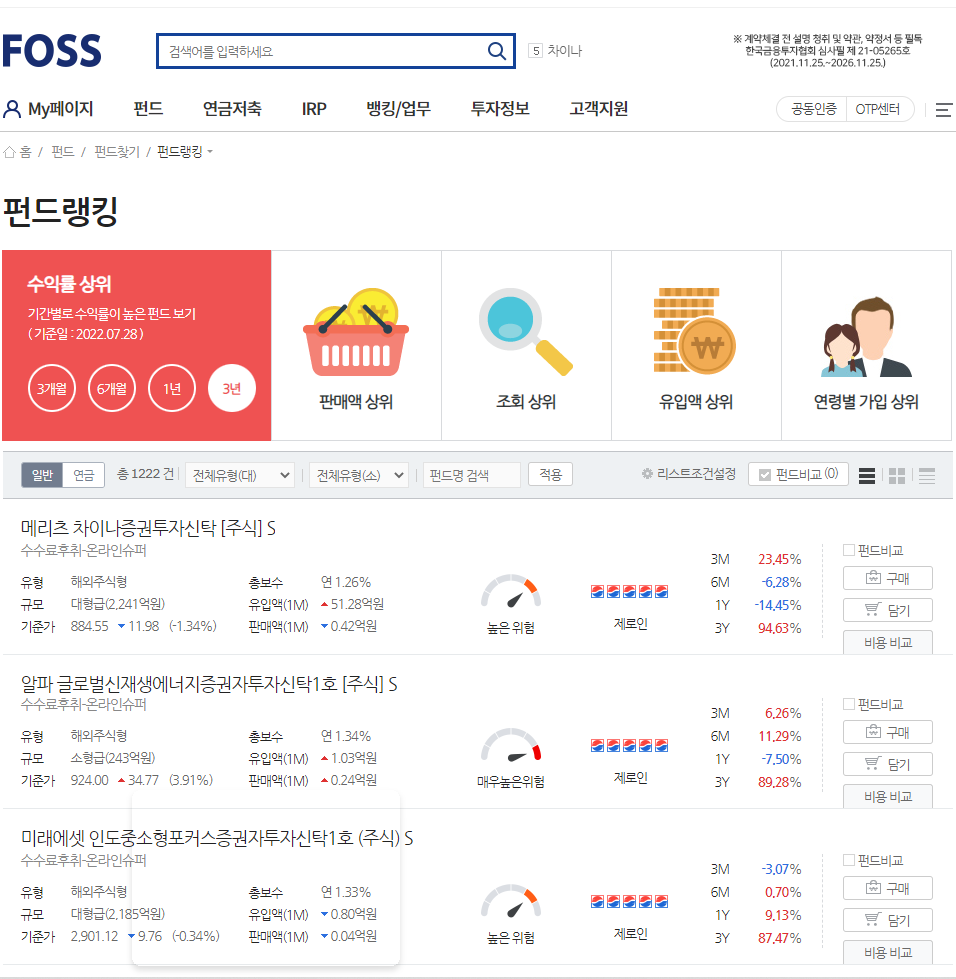Open the 펀드 main menu
Viewport: 956px width, 979px height.
(148, 109)
